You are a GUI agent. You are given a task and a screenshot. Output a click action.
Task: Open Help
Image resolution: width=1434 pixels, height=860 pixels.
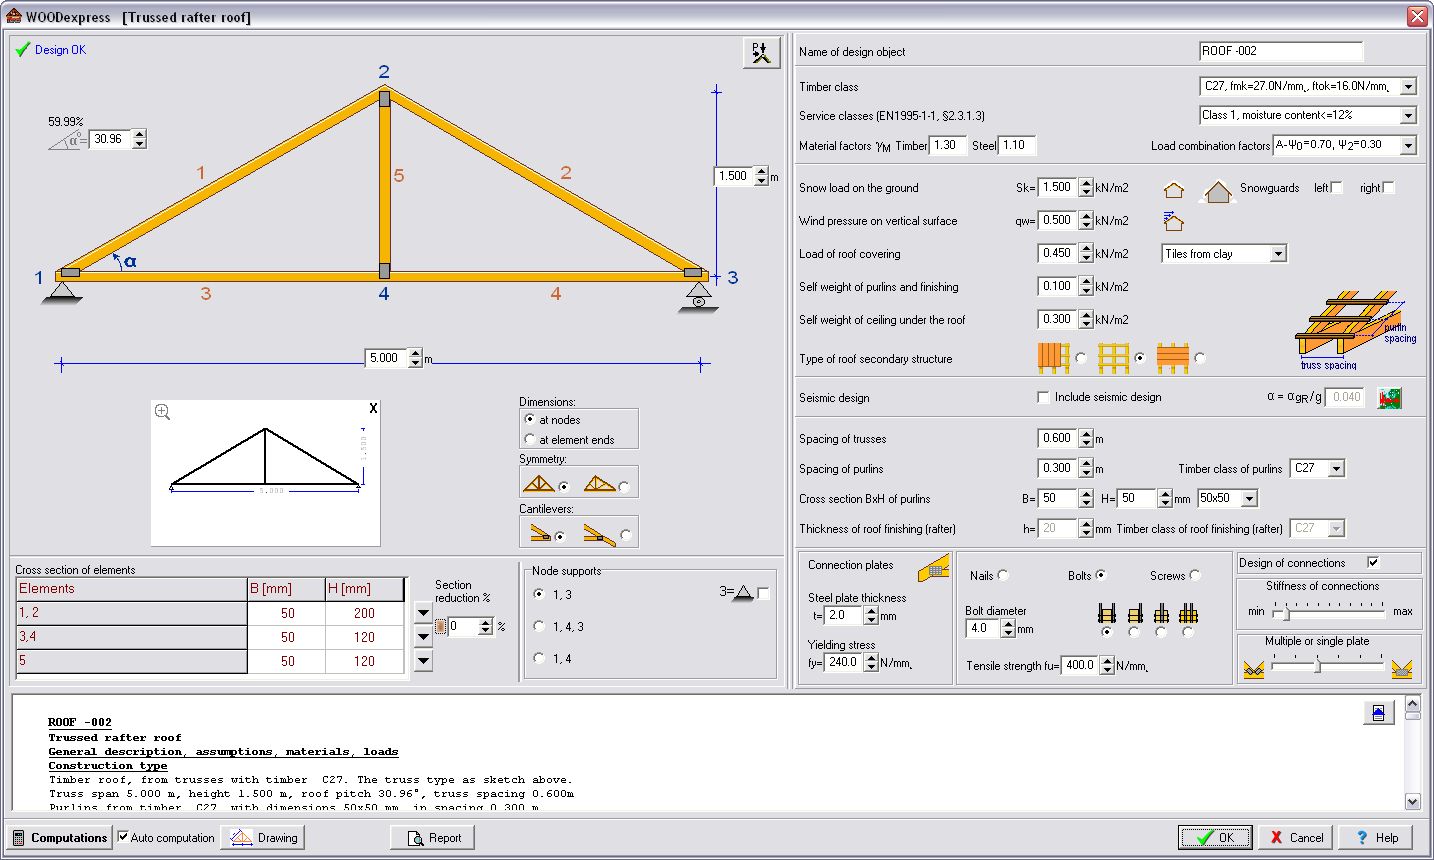(x=1377, y=837)
